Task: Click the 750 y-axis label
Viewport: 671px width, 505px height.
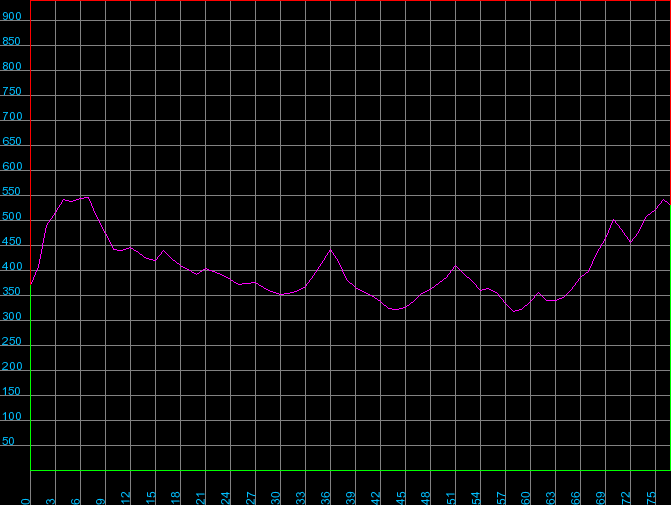Action: point(12,92)
